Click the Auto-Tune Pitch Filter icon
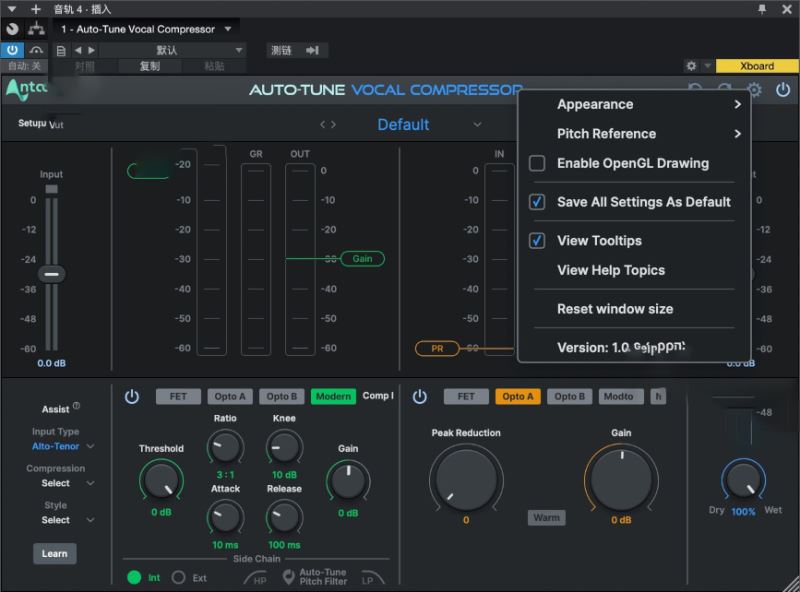 [289, 577]
